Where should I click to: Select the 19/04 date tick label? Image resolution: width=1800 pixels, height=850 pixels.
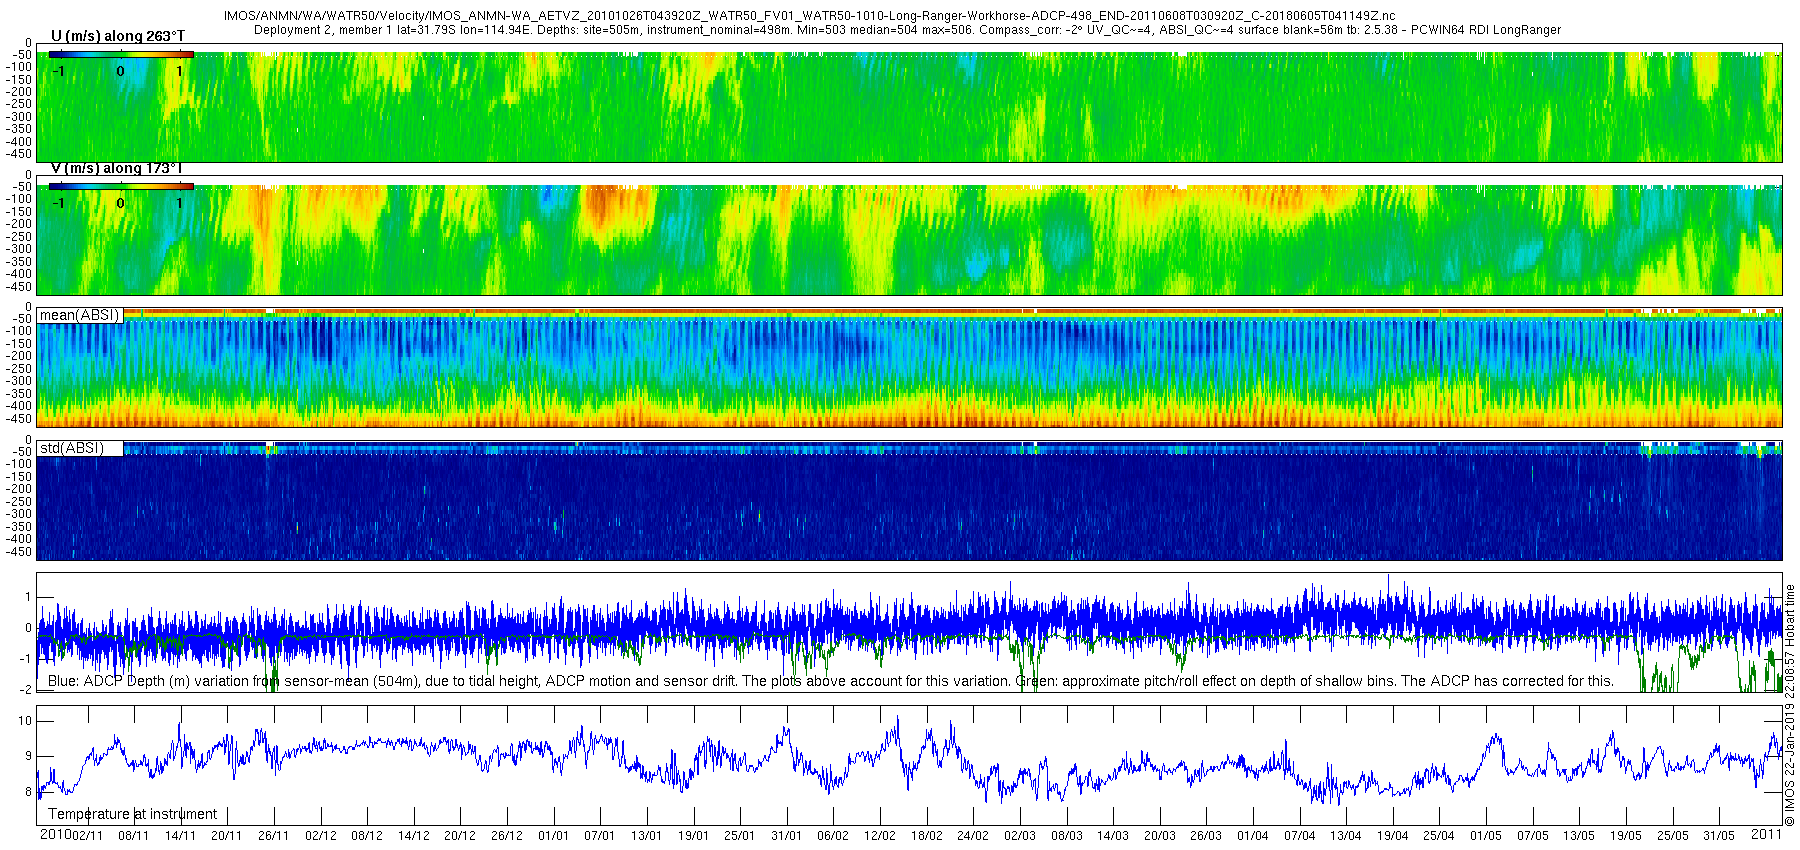1393,836
